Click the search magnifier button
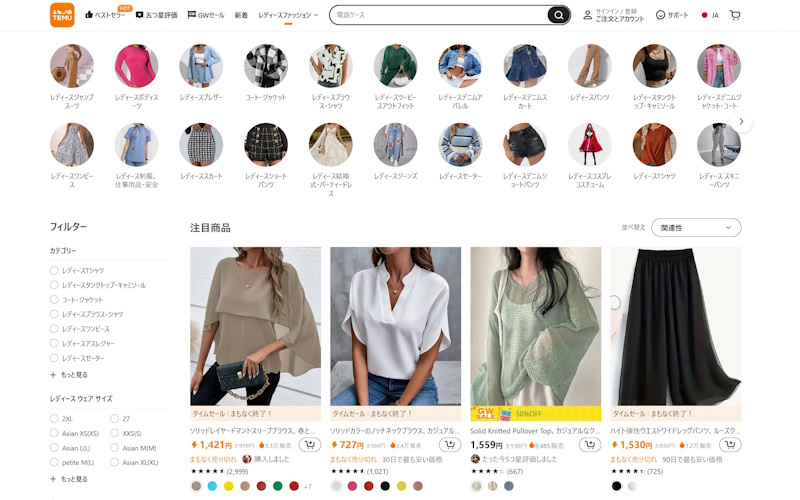800x500 pixels. (x=559, y=15)
